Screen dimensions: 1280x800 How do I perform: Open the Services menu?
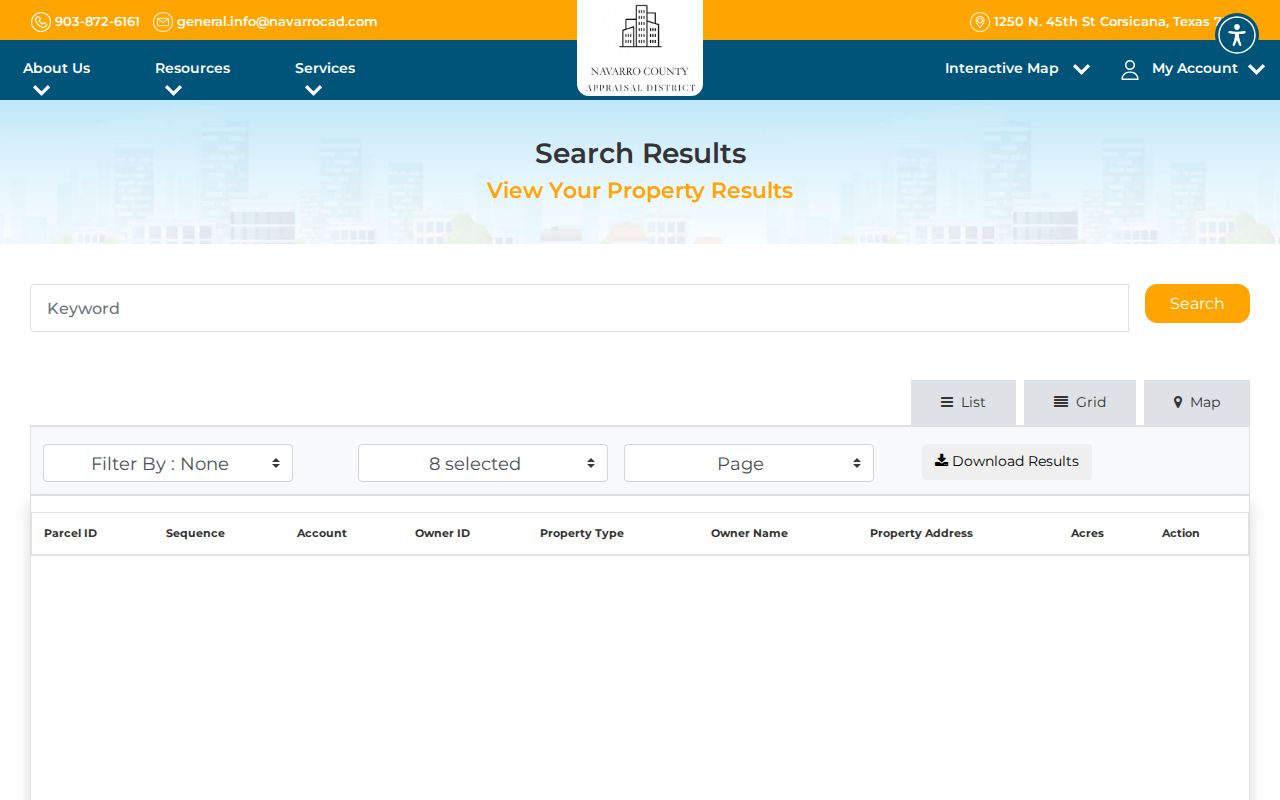[x=325, y=68]
